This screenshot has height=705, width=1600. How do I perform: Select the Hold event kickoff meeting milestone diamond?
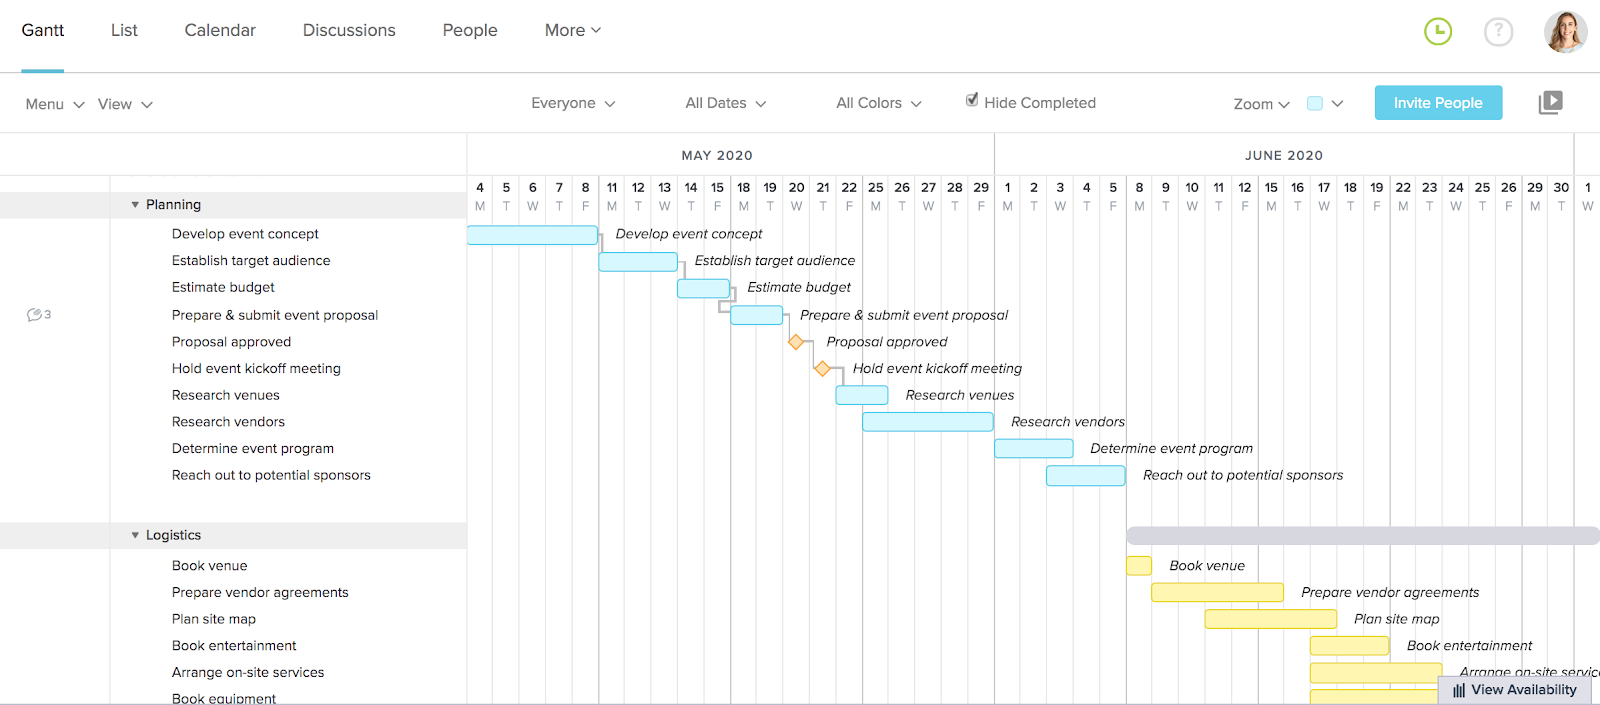pyautogui.click(x=822, y=368)
